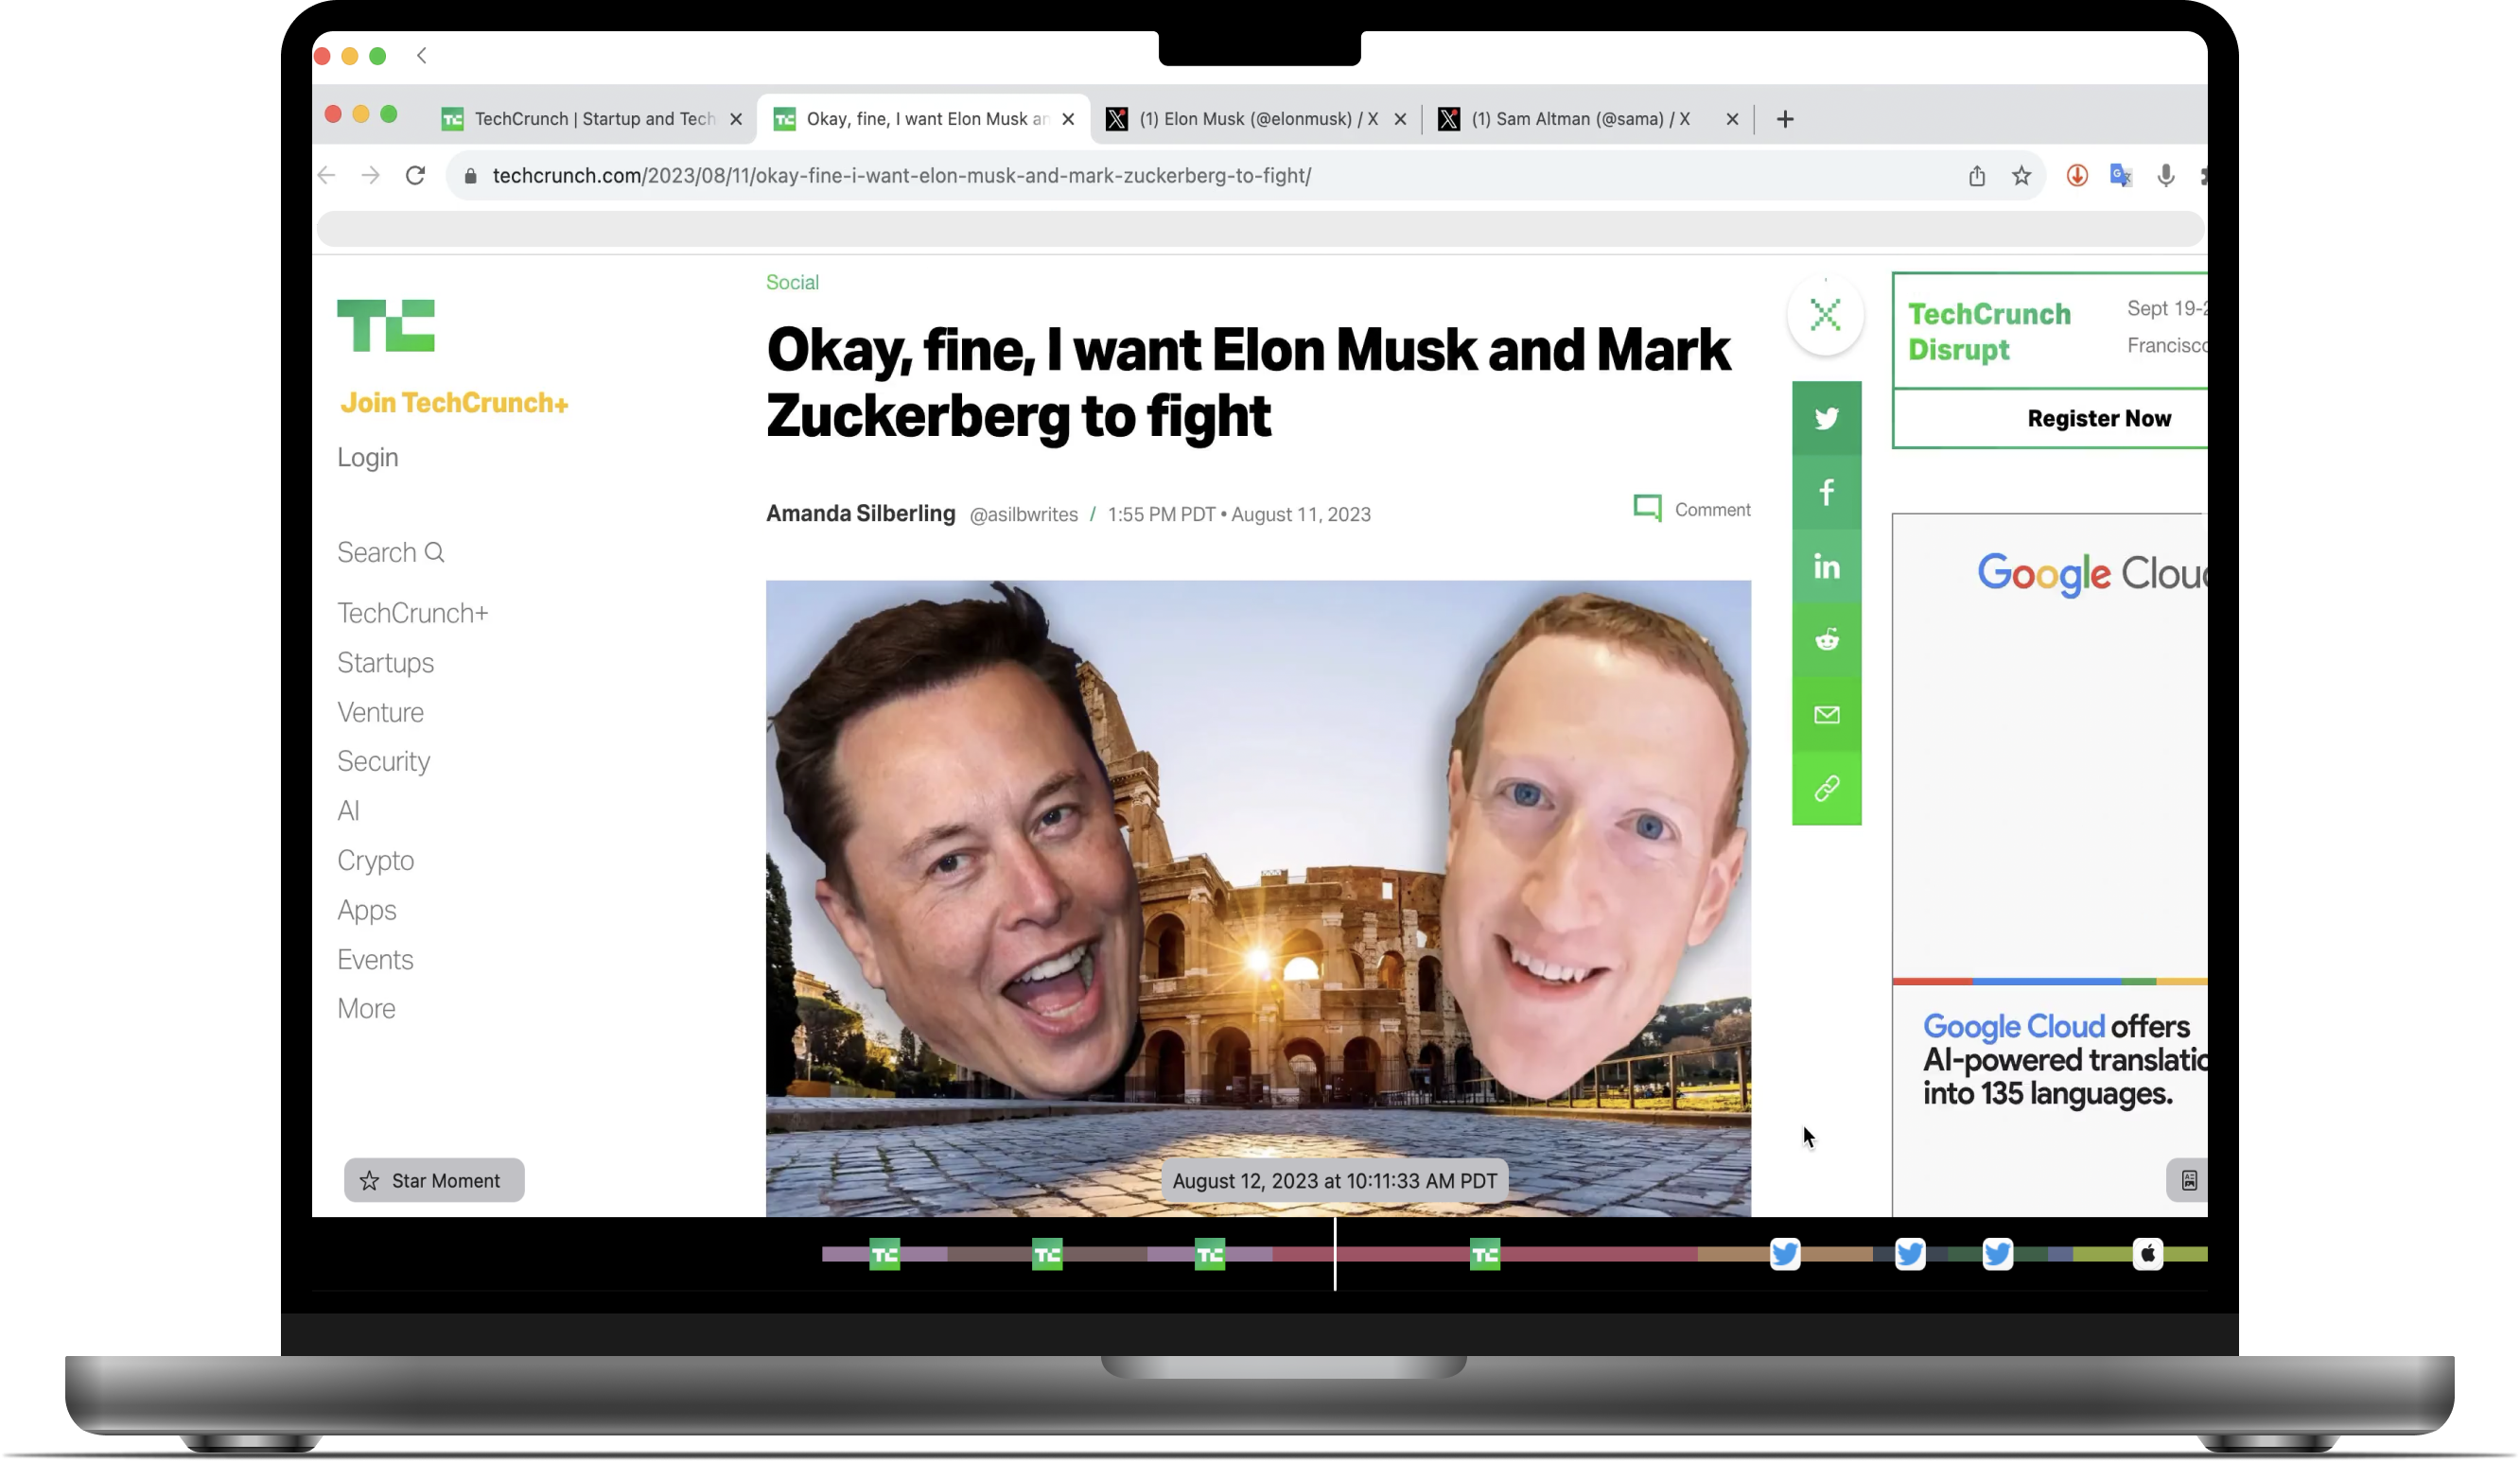The width and height of the screenshot is (2520, 1461).
Task: Close article with green X button
Action: pyautogui.click(x=1825, y=315)
